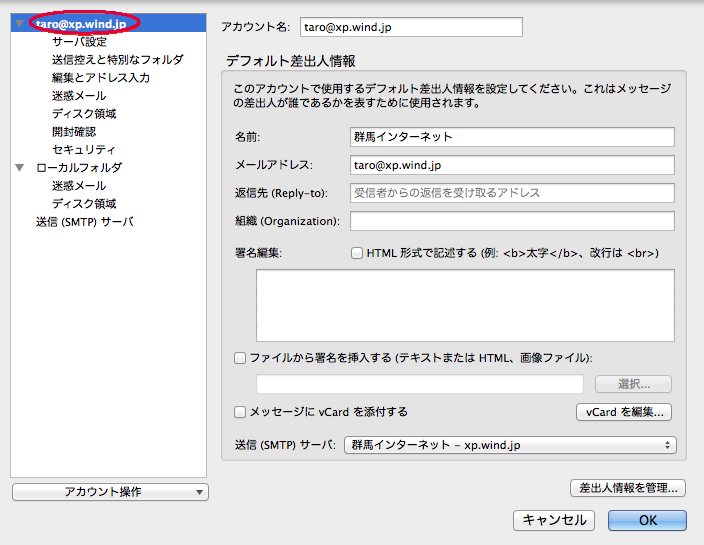Screen dimensions: 704x545
Task: Click the 選択... button
Action: tap(634, 384)
